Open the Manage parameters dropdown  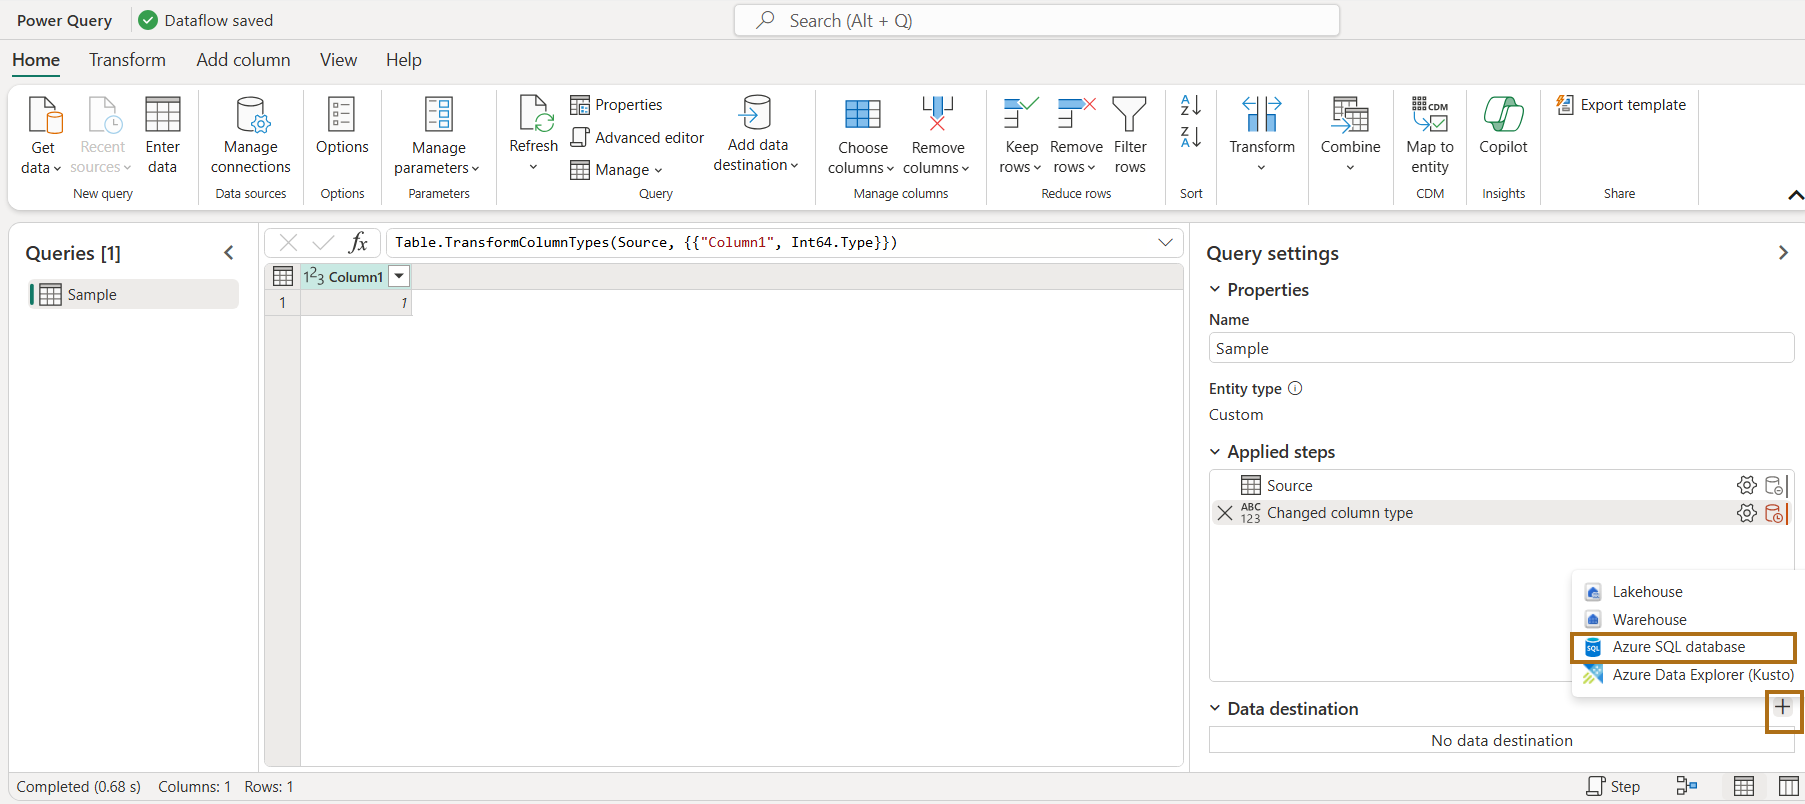[438, 136]
